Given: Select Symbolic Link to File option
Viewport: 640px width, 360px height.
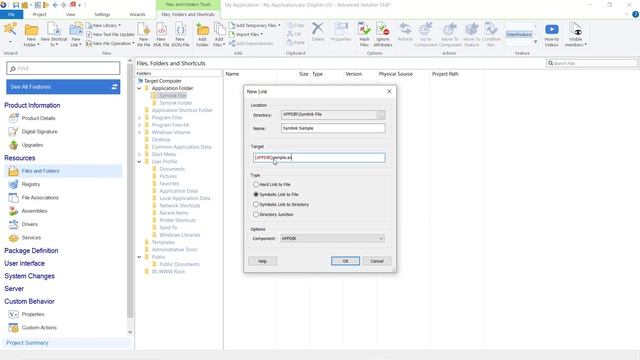Looking at the screenshot, I should point(256,195).
